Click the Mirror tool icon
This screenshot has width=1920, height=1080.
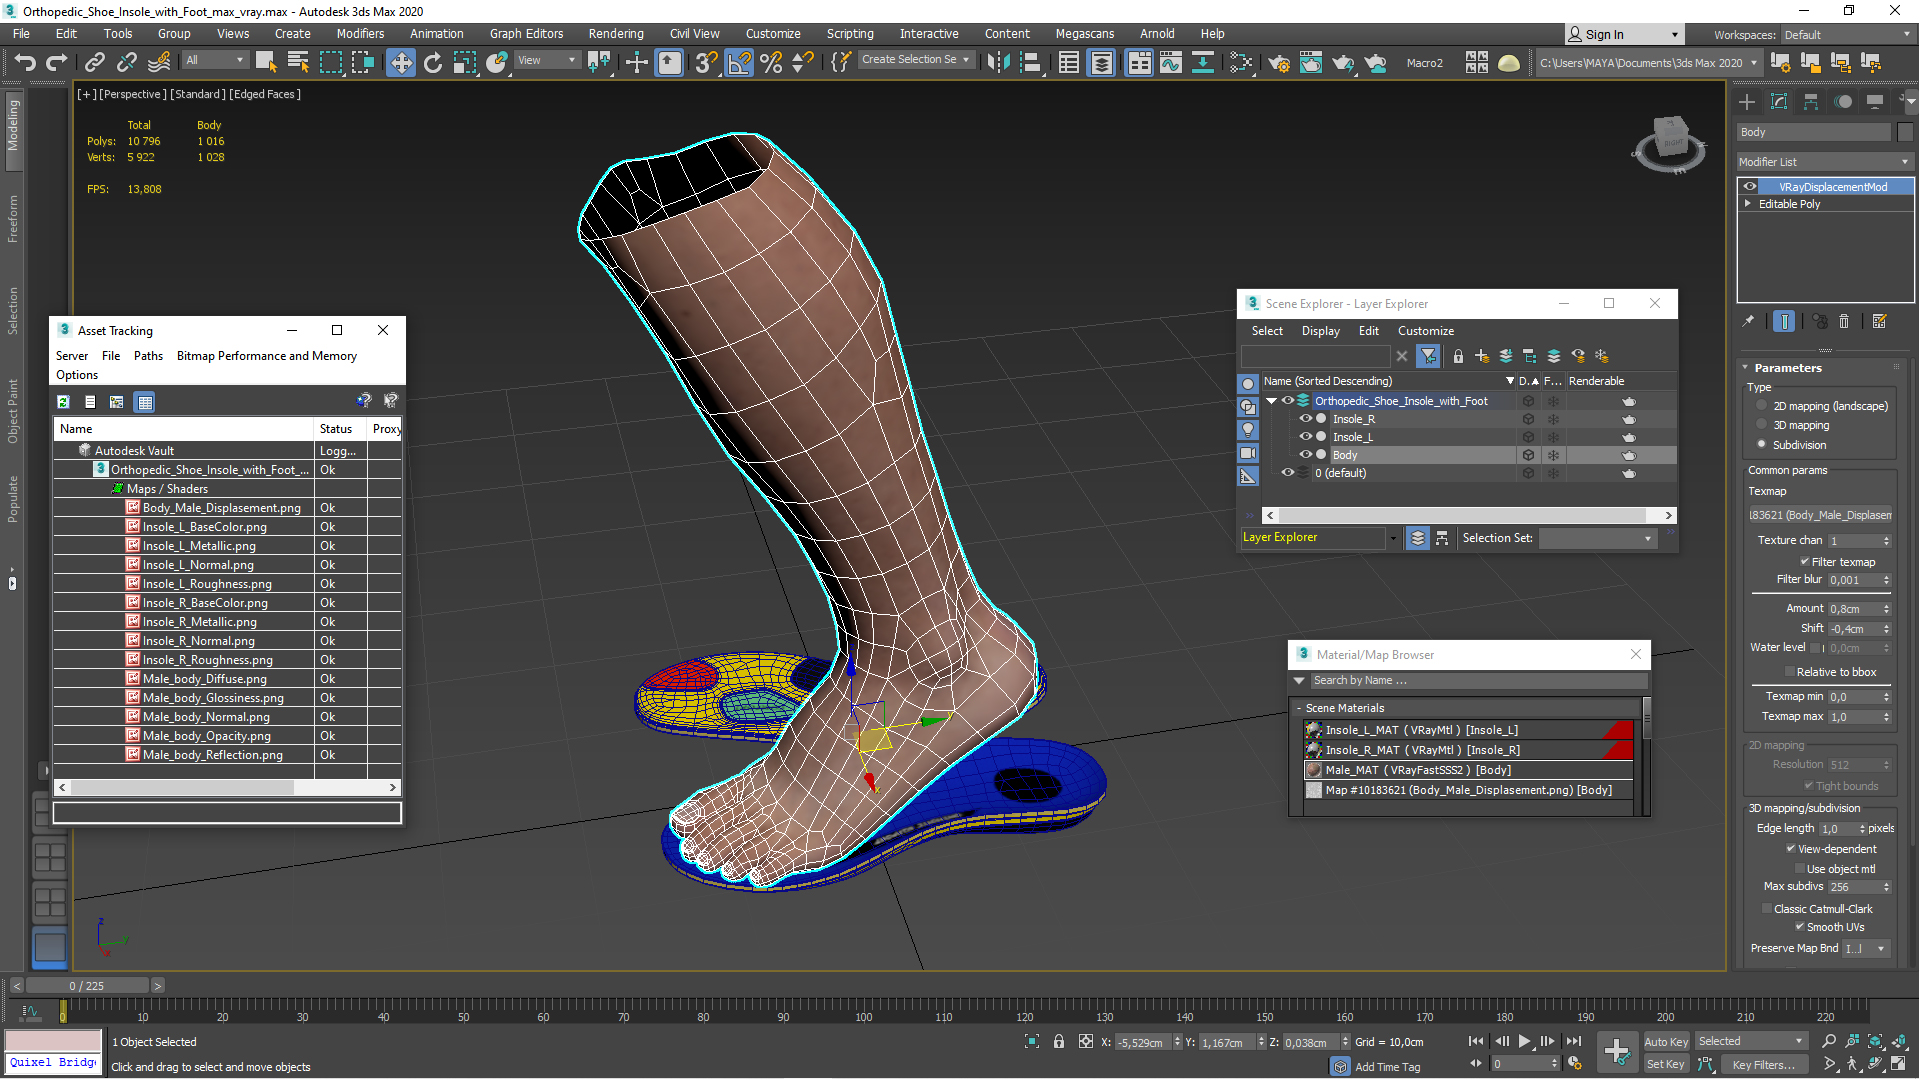(x=998, y=63)
